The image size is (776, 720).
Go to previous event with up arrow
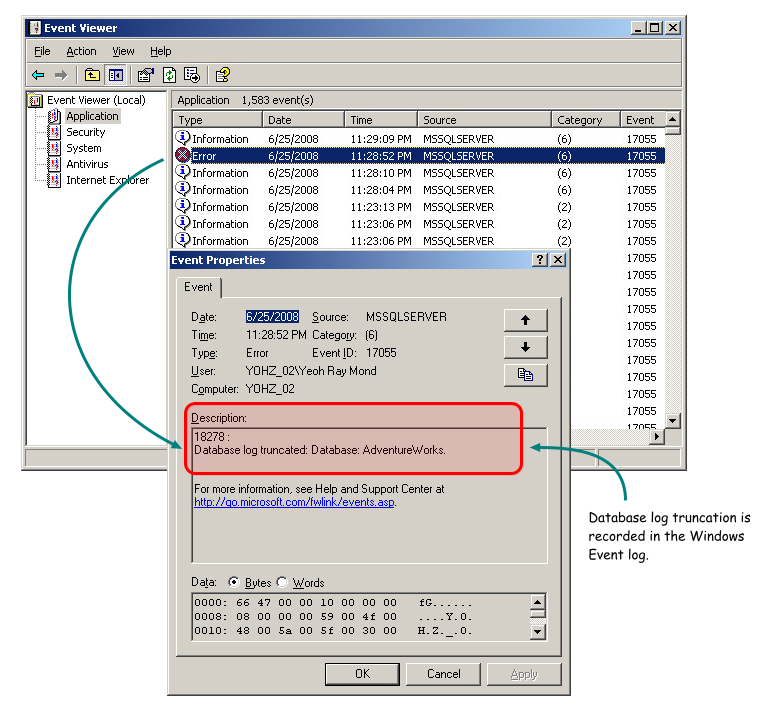point(525,320)
